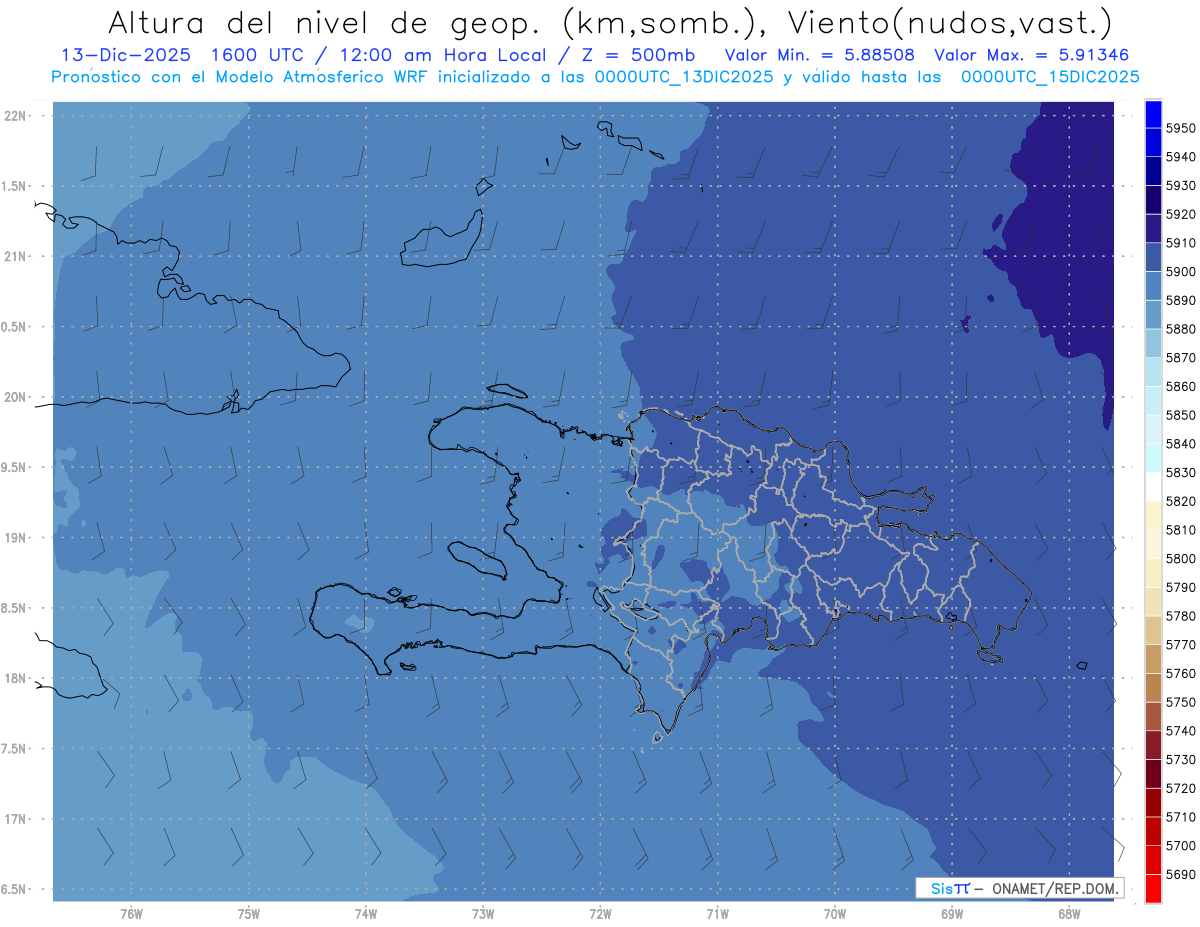
Task: Click the 5940 colorbar label
Action: pos(1180,157)
